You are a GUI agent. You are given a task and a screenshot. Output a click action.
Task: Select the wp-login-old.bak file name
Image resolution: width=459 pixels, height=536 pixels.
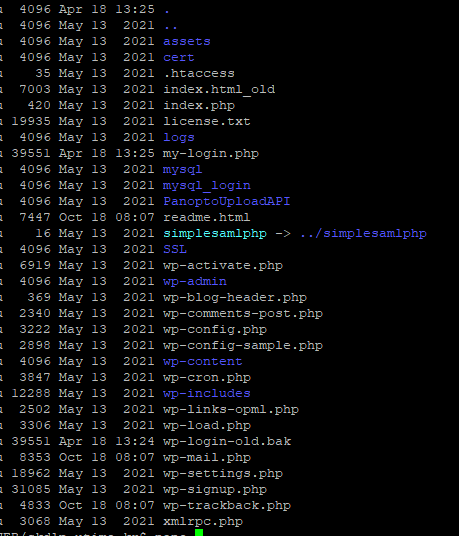coord(227,441)
